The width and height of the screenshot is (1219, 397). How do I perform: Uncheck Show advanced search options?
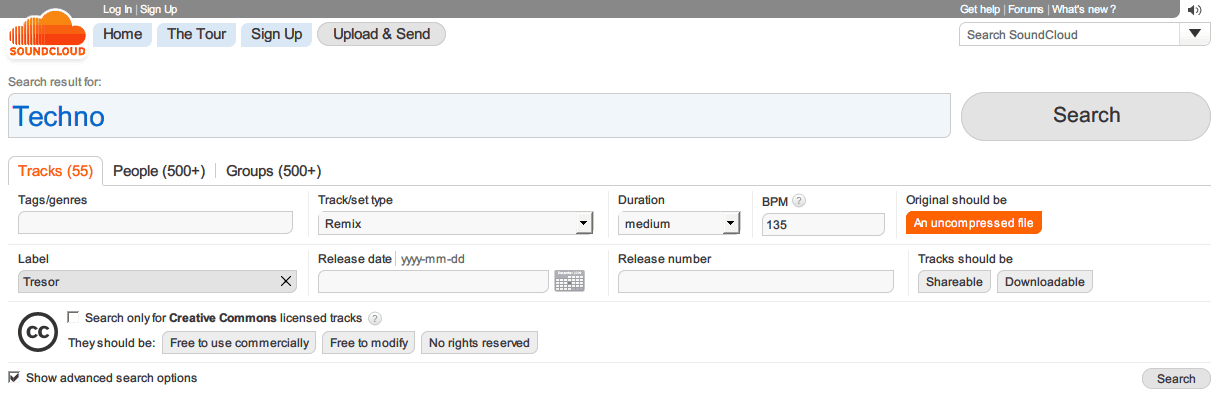point(14,377)
